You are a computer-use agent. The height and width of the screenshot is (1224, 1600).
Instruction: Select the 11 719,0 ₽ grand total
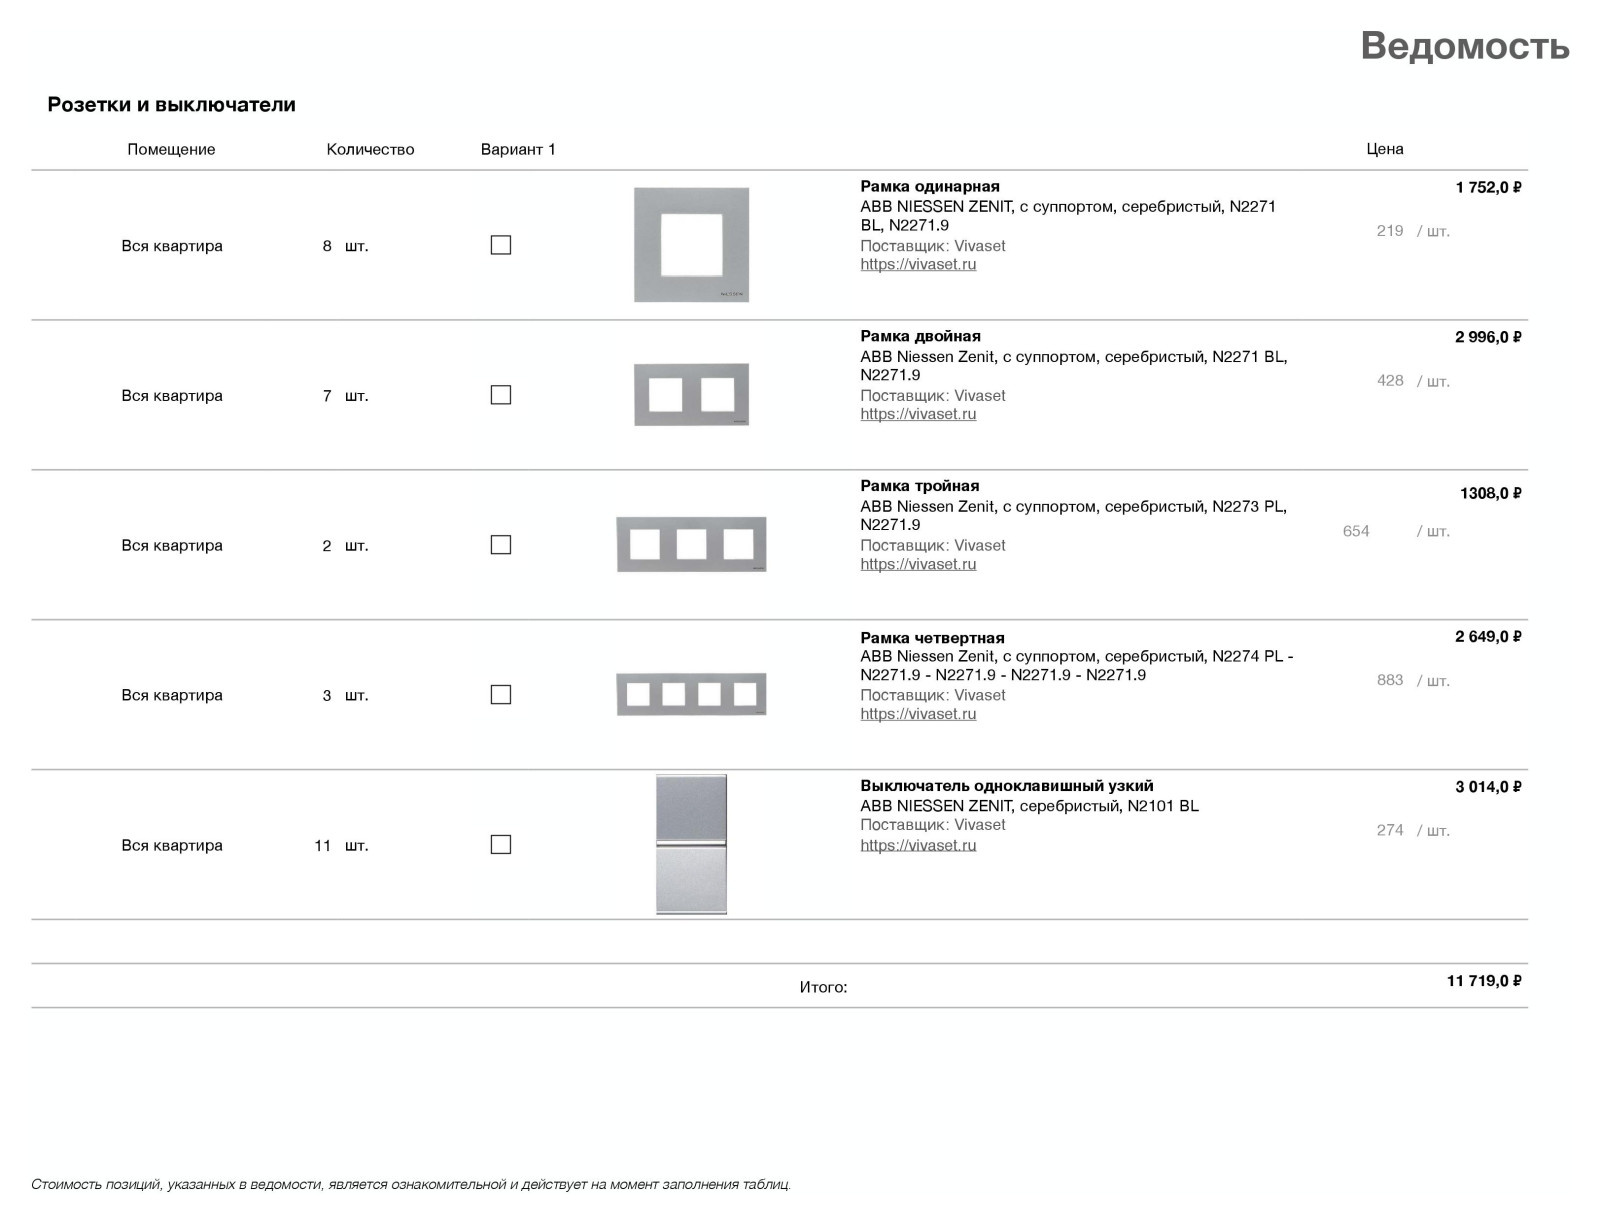pos(1484,981)
